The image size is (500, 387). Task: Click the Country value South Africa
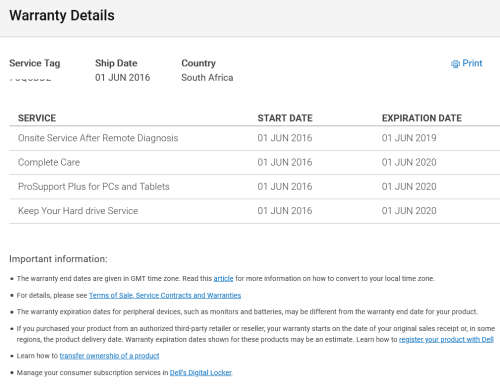pyautogui.click(x=207, y=78)
